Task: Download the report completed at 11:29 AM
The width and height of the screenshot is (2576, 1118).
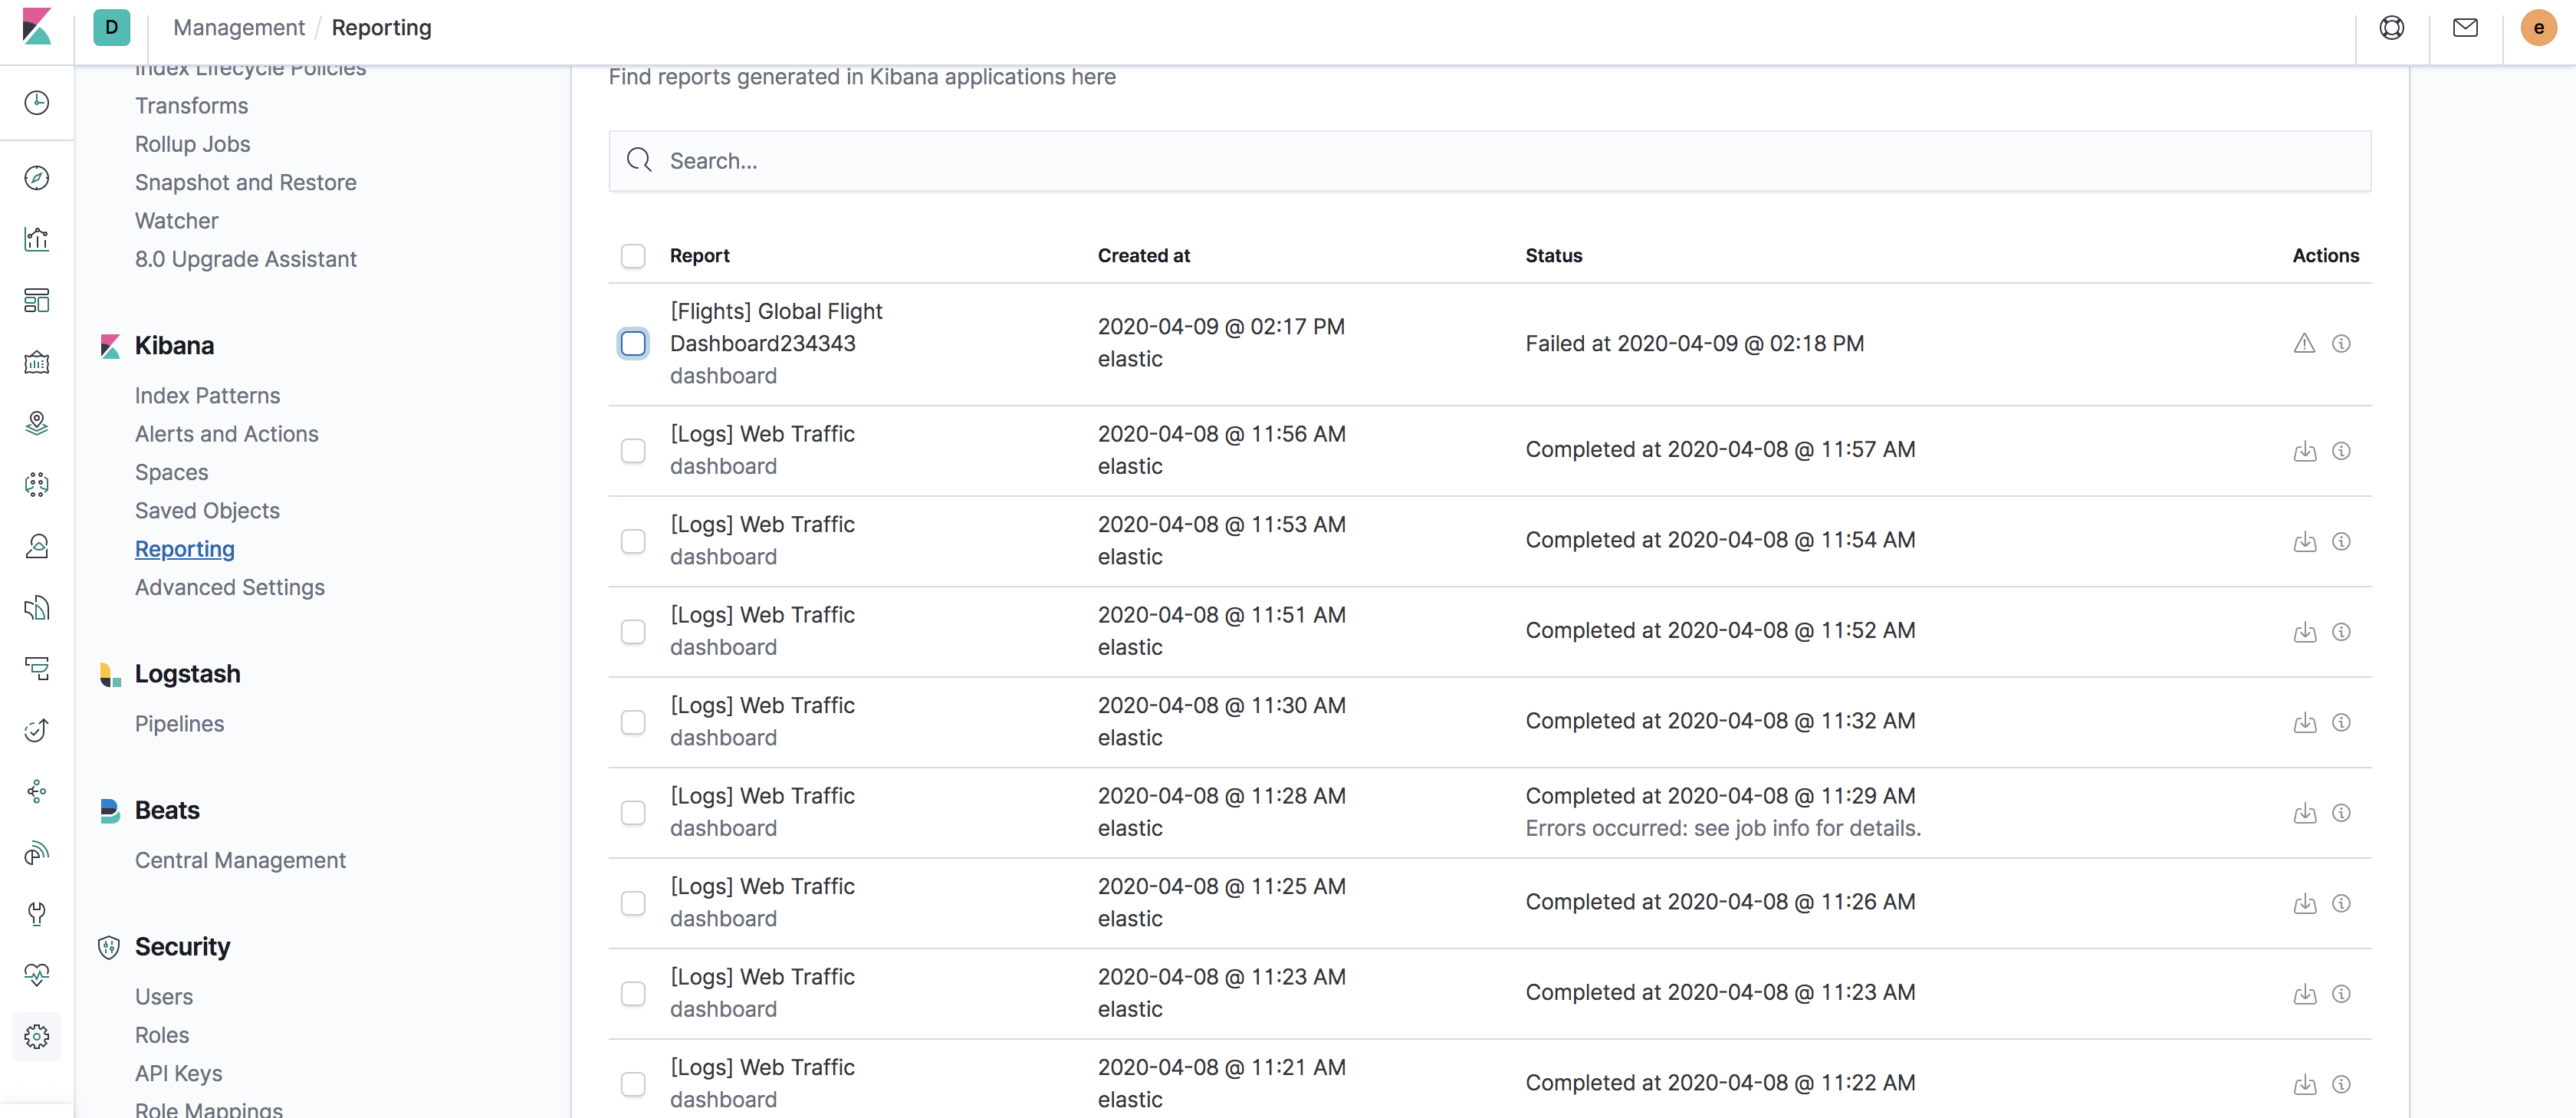Action: tap(2305, 813)
